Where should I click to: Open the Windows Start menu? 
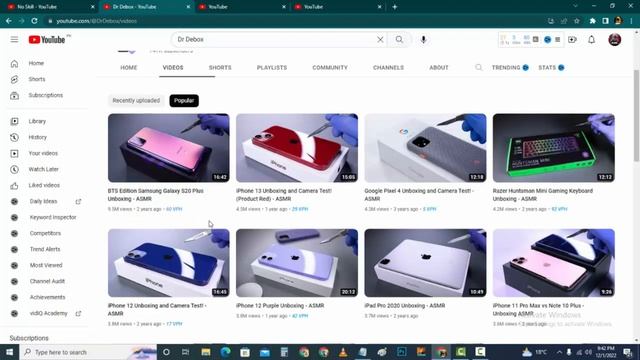coord(9,352)
